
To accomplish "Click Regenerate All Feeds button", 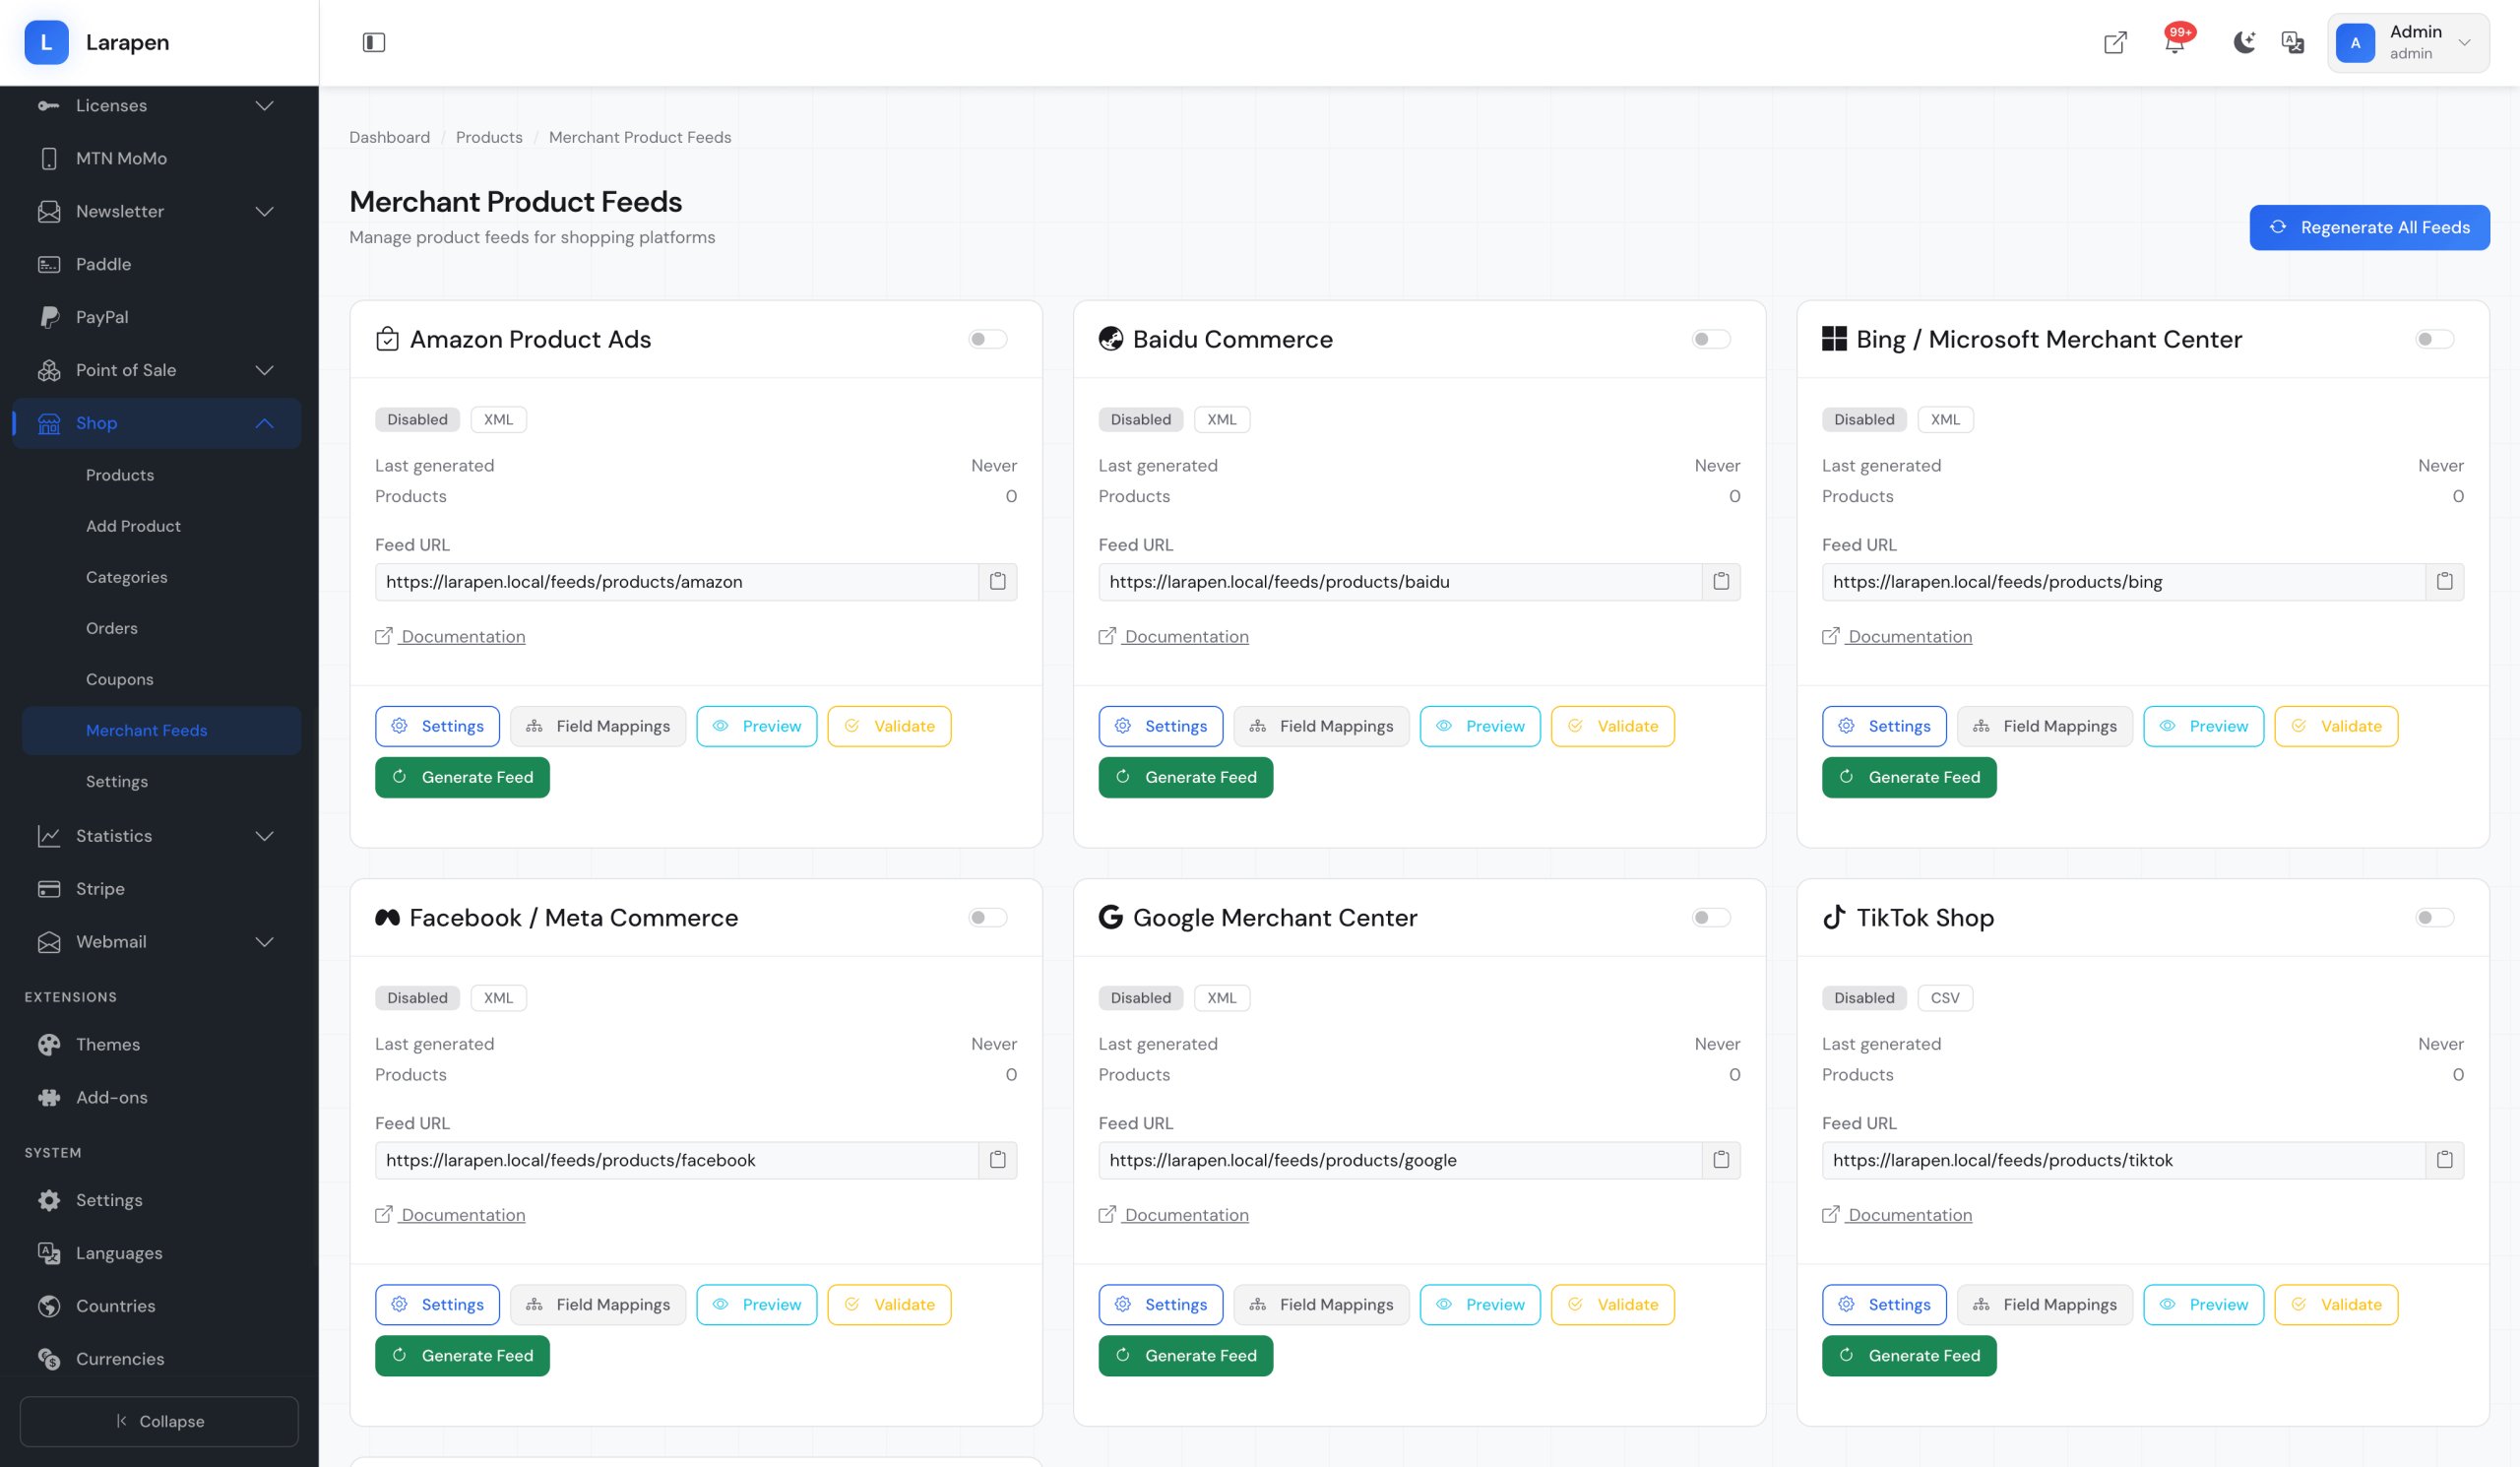I will click(x=2368, y=227).
